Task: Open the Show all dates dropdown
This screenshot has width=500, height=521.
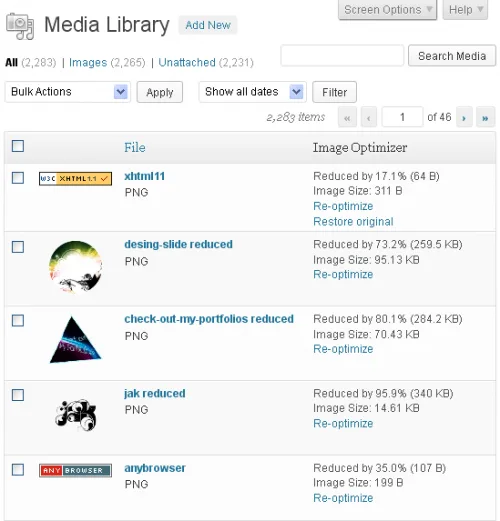Action: click(x=253, y=92)
